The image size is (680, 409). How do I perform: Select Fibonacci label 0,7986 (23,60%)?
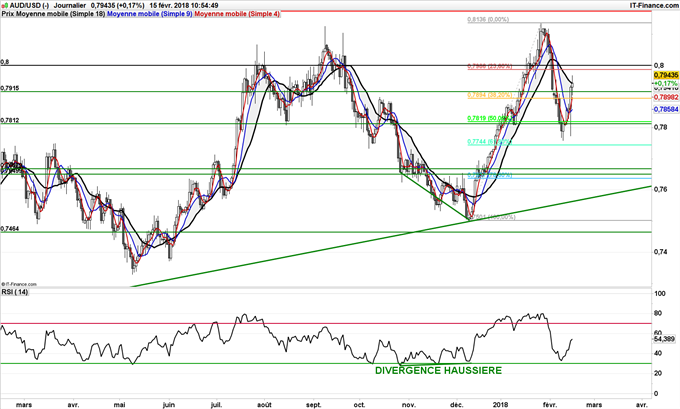pyautogui.click(x=490, y=66)
